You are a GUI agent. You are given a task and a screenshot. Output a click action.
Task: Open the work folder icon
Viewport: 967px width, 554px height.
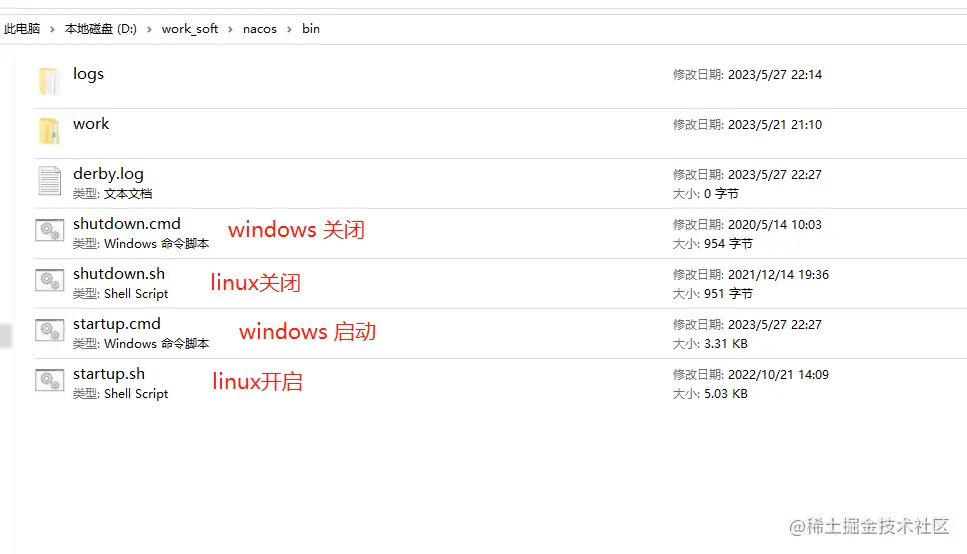tap(49, 131)
